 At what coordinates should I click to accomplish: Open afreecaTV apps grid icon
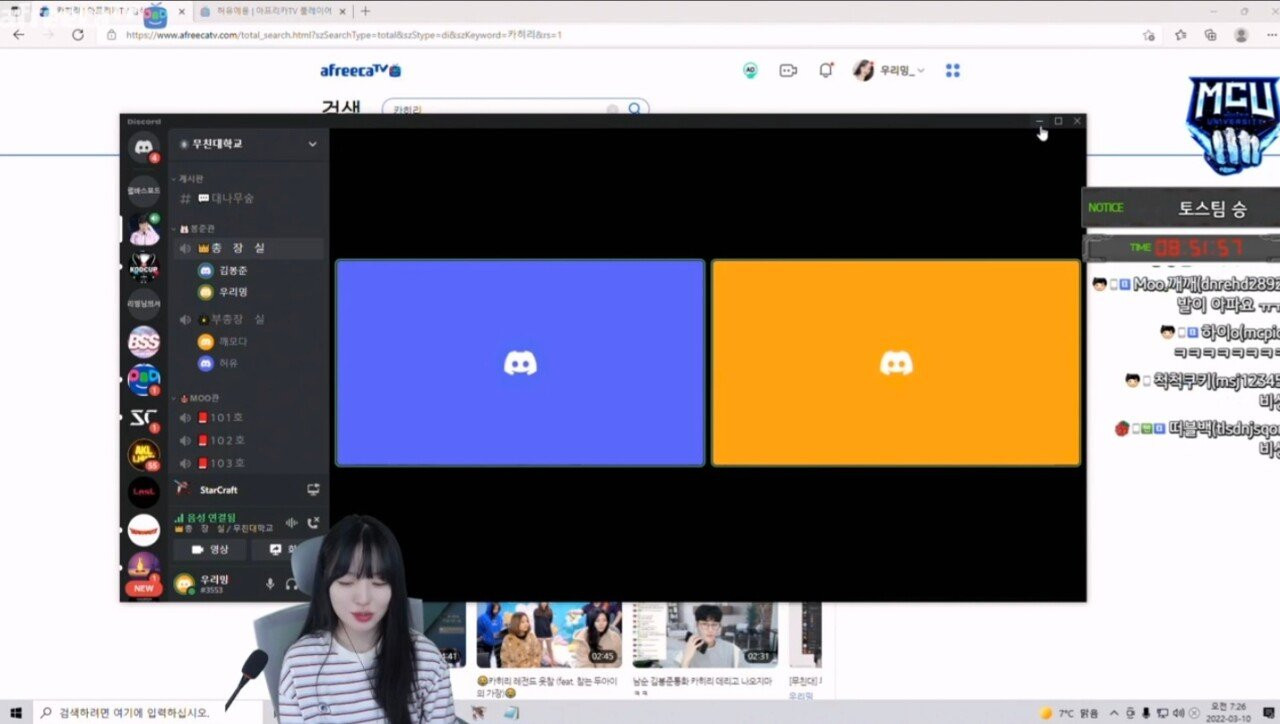tap(952, 71)
